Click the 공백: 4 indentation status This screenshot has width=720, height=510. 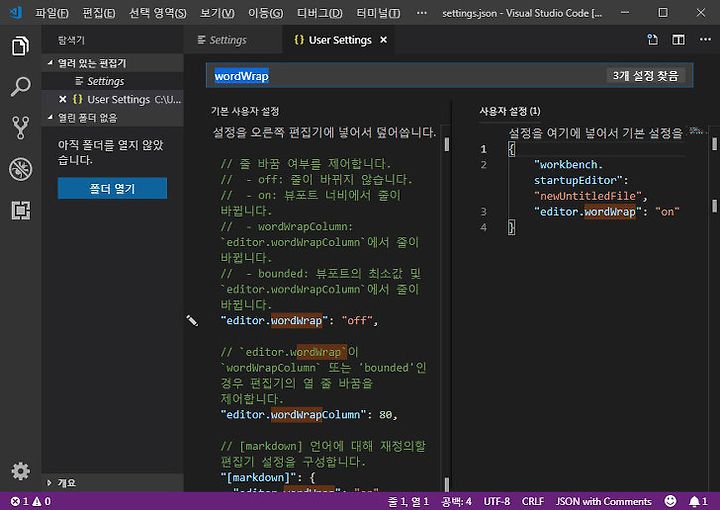tap(456, 501)
